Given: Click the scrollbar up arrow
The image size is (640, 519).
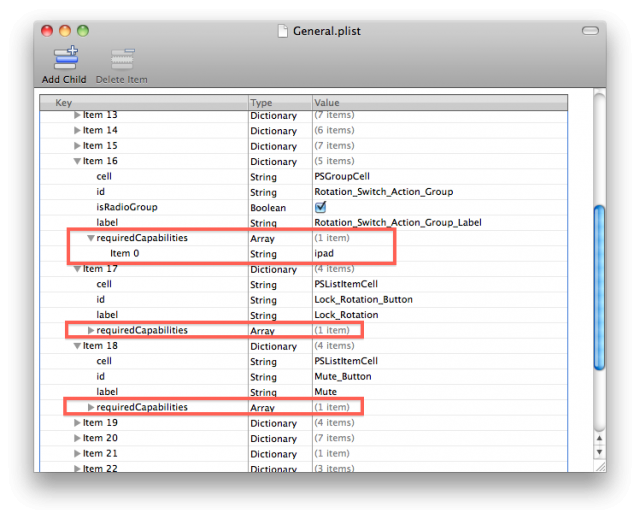Looking at the screenshot, I should pyautogui.click(x=599, y=438).
